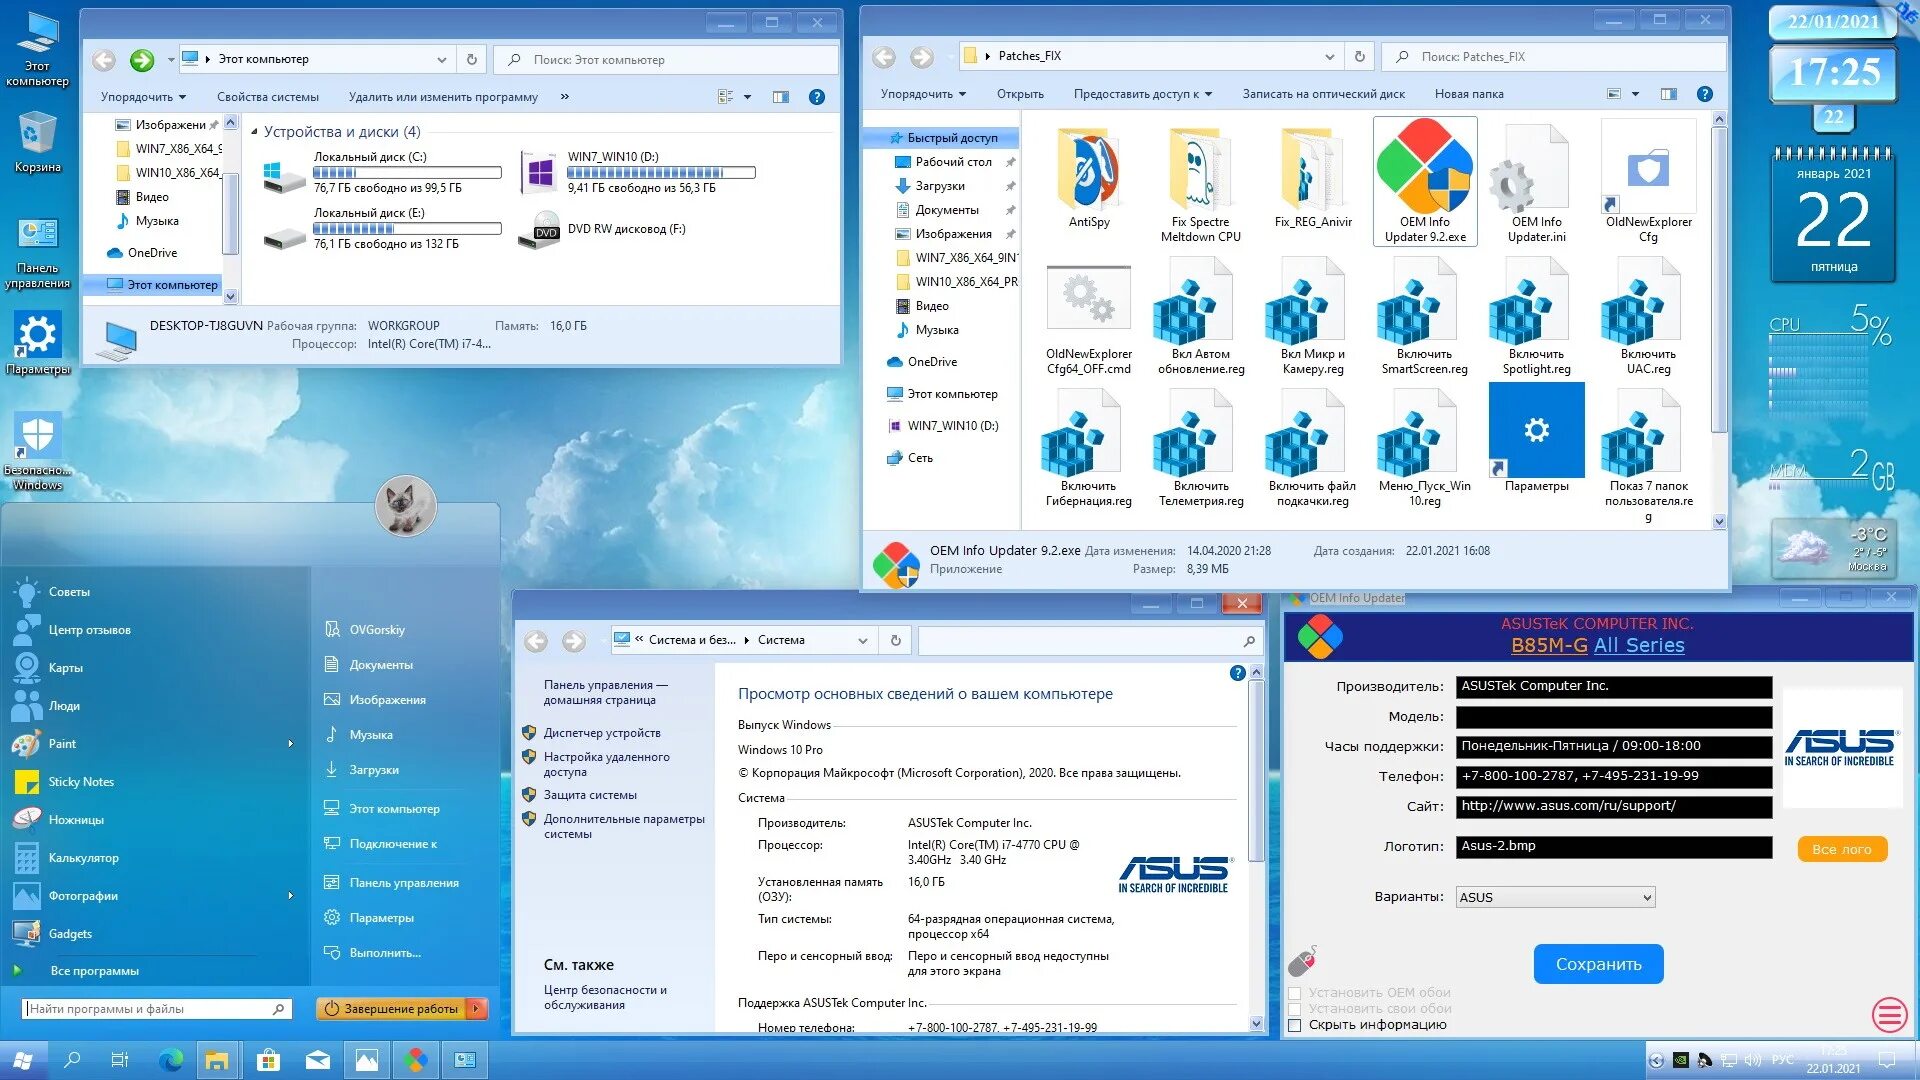Screen dimensions: 1920x1080
Task: Open OEM Info Updater 9.2.exe file
Action: coord(1424,168)
